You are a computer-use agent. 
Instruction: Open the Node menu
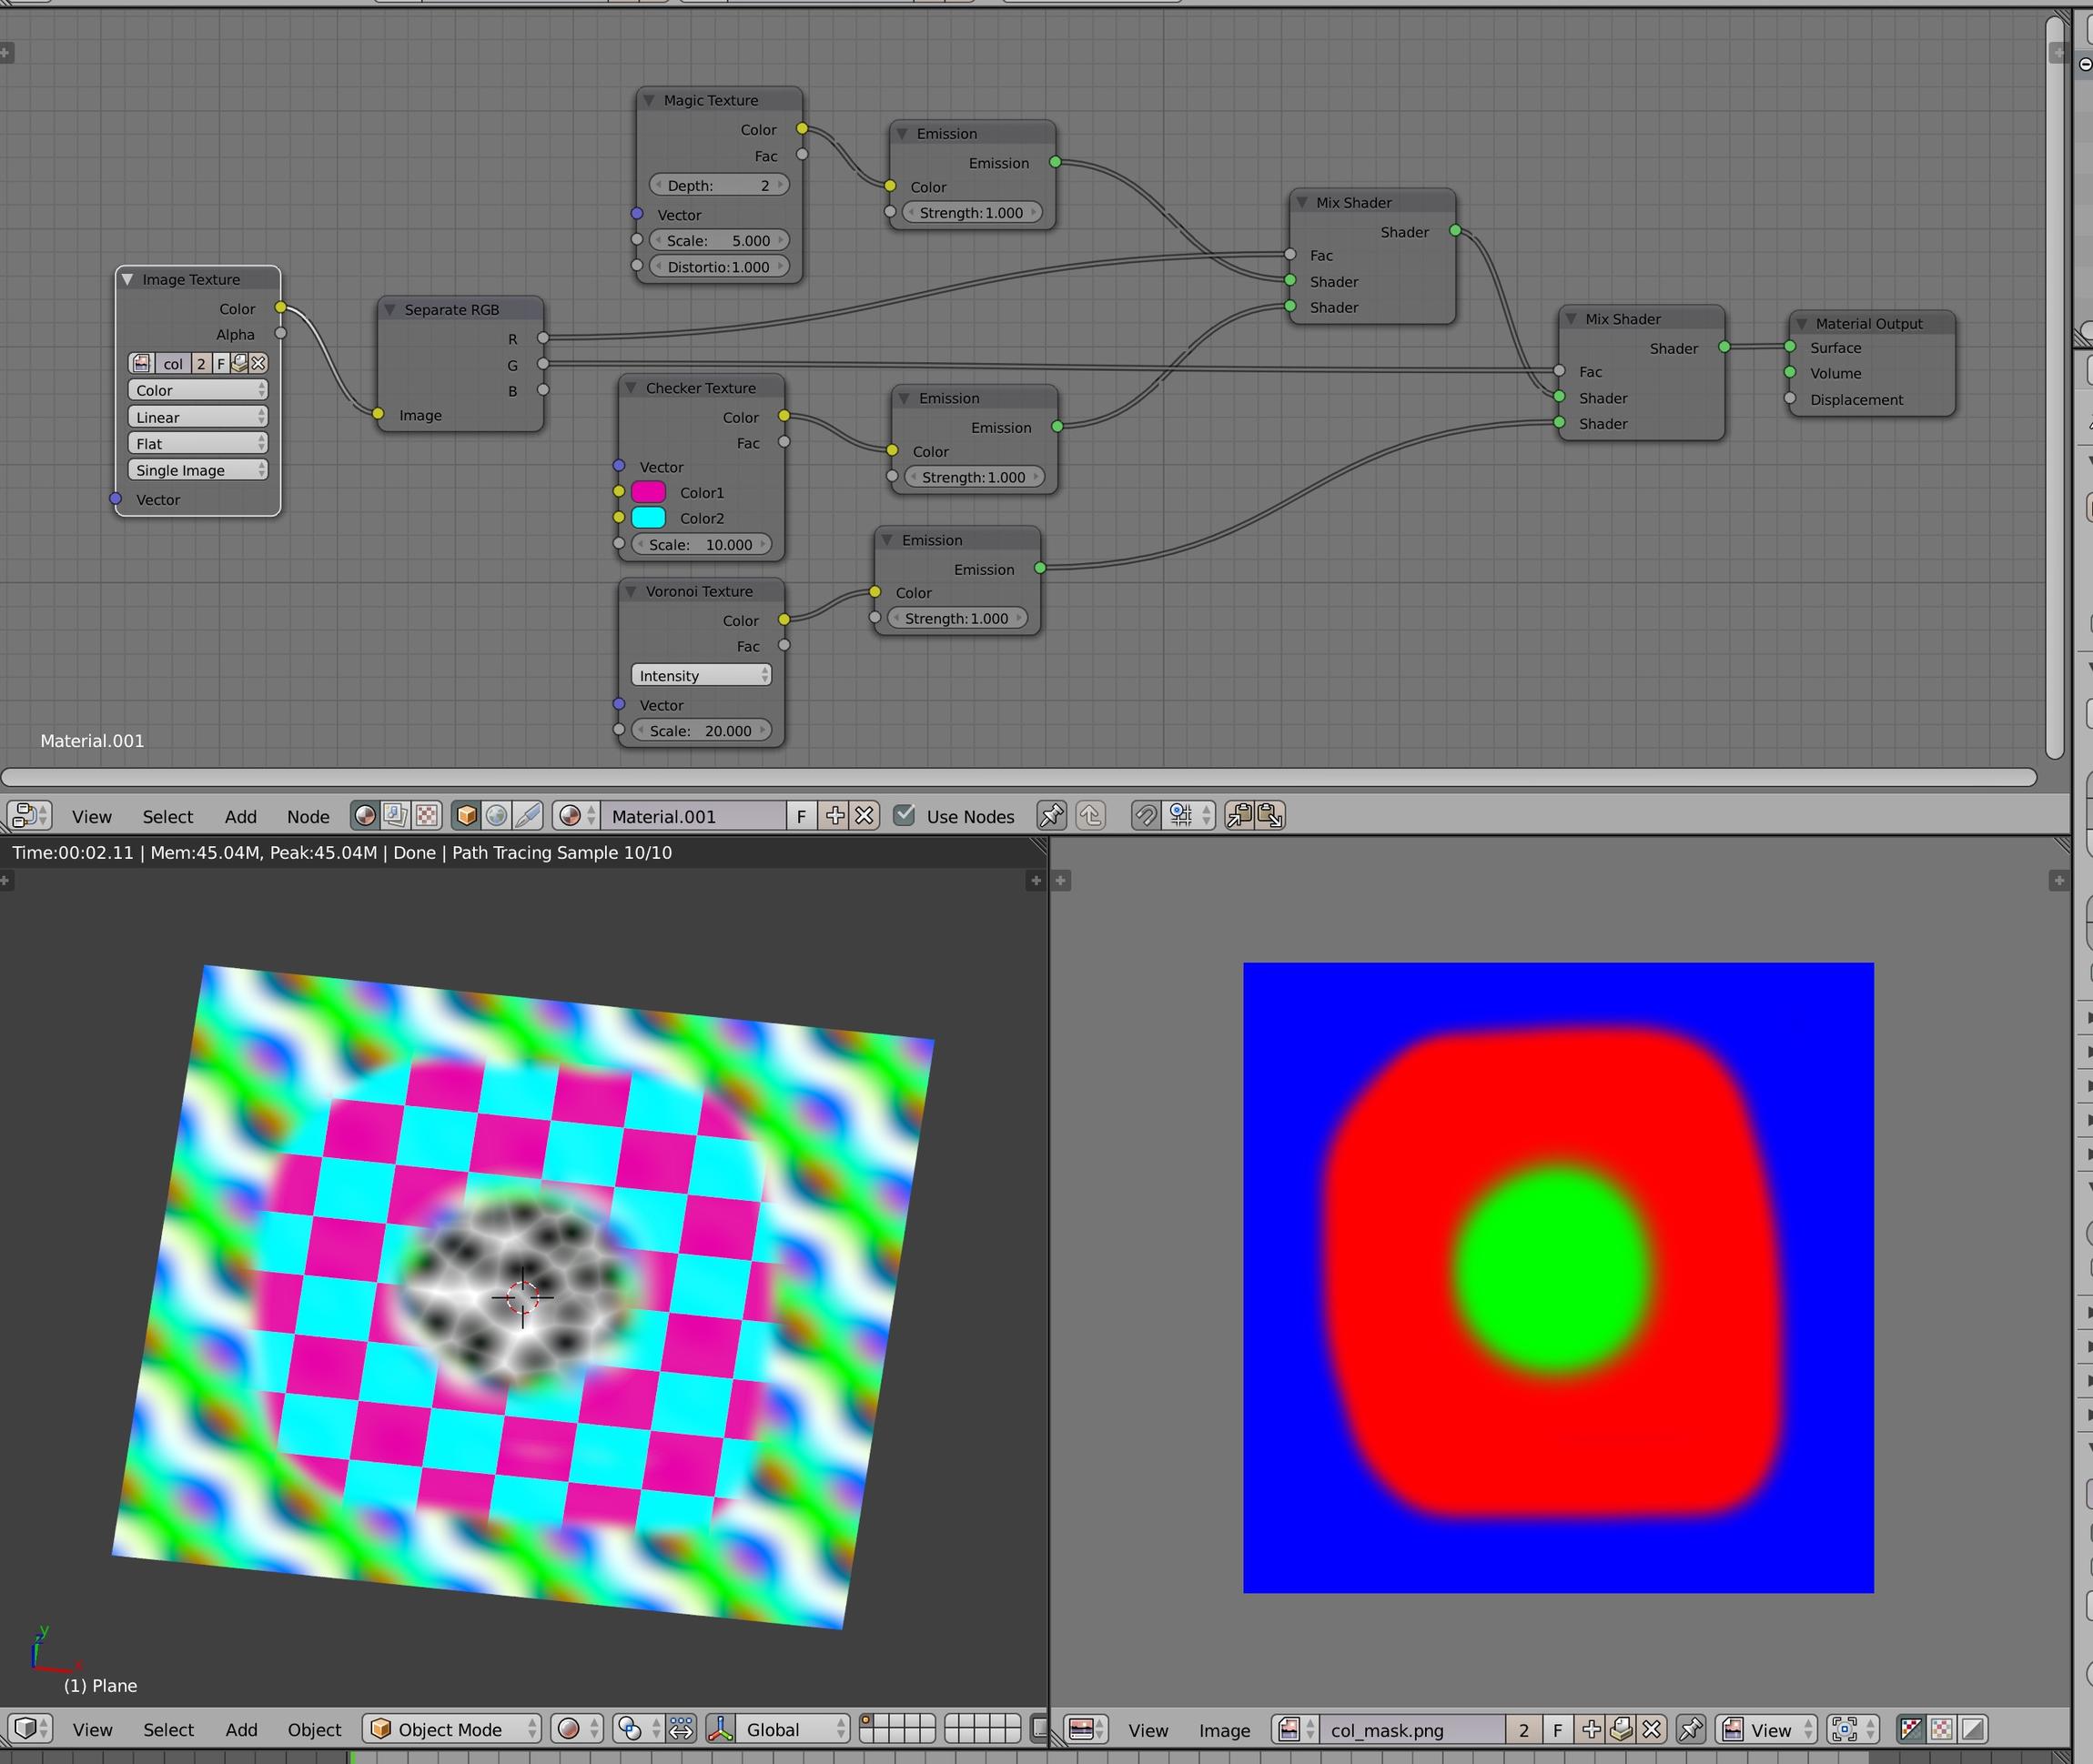[308, 816]
